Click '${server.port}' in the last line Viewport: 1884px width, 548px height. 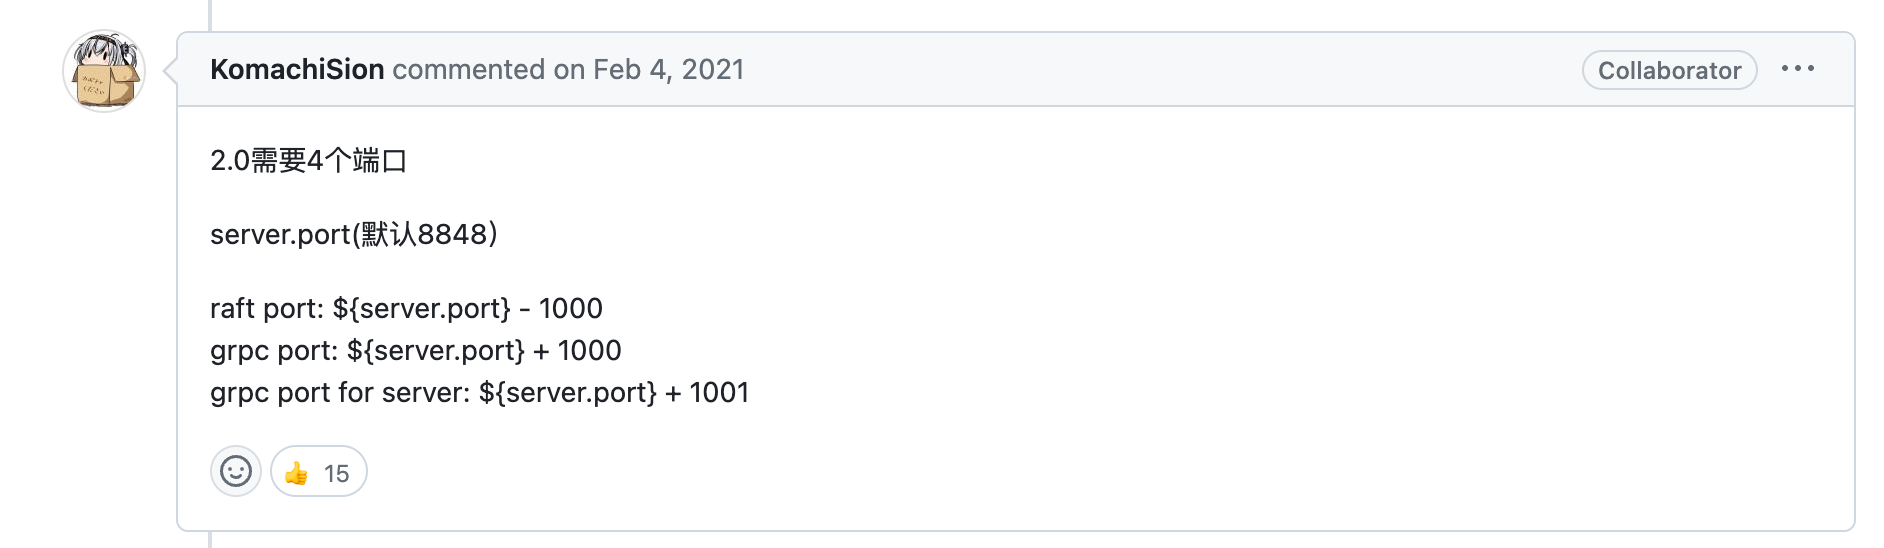click(x=568, y=392)
